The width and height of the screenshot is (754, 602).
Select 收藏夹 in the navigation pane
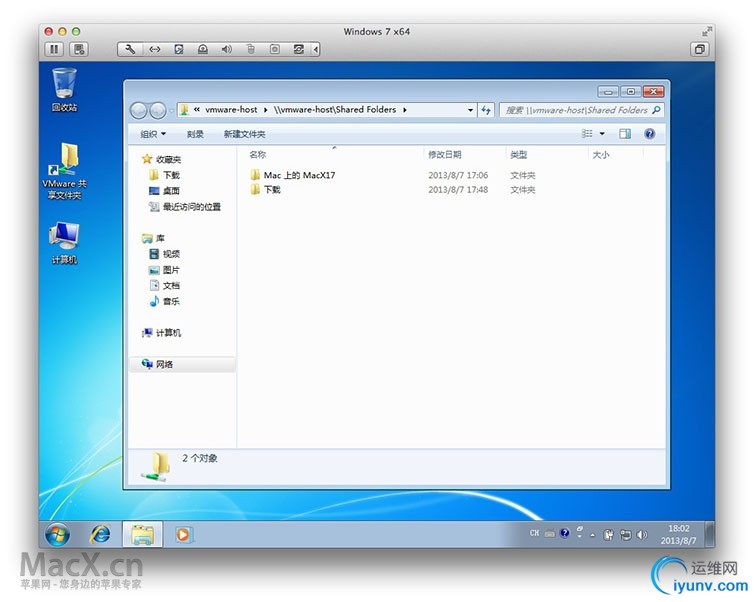click(x=162, y=159)
